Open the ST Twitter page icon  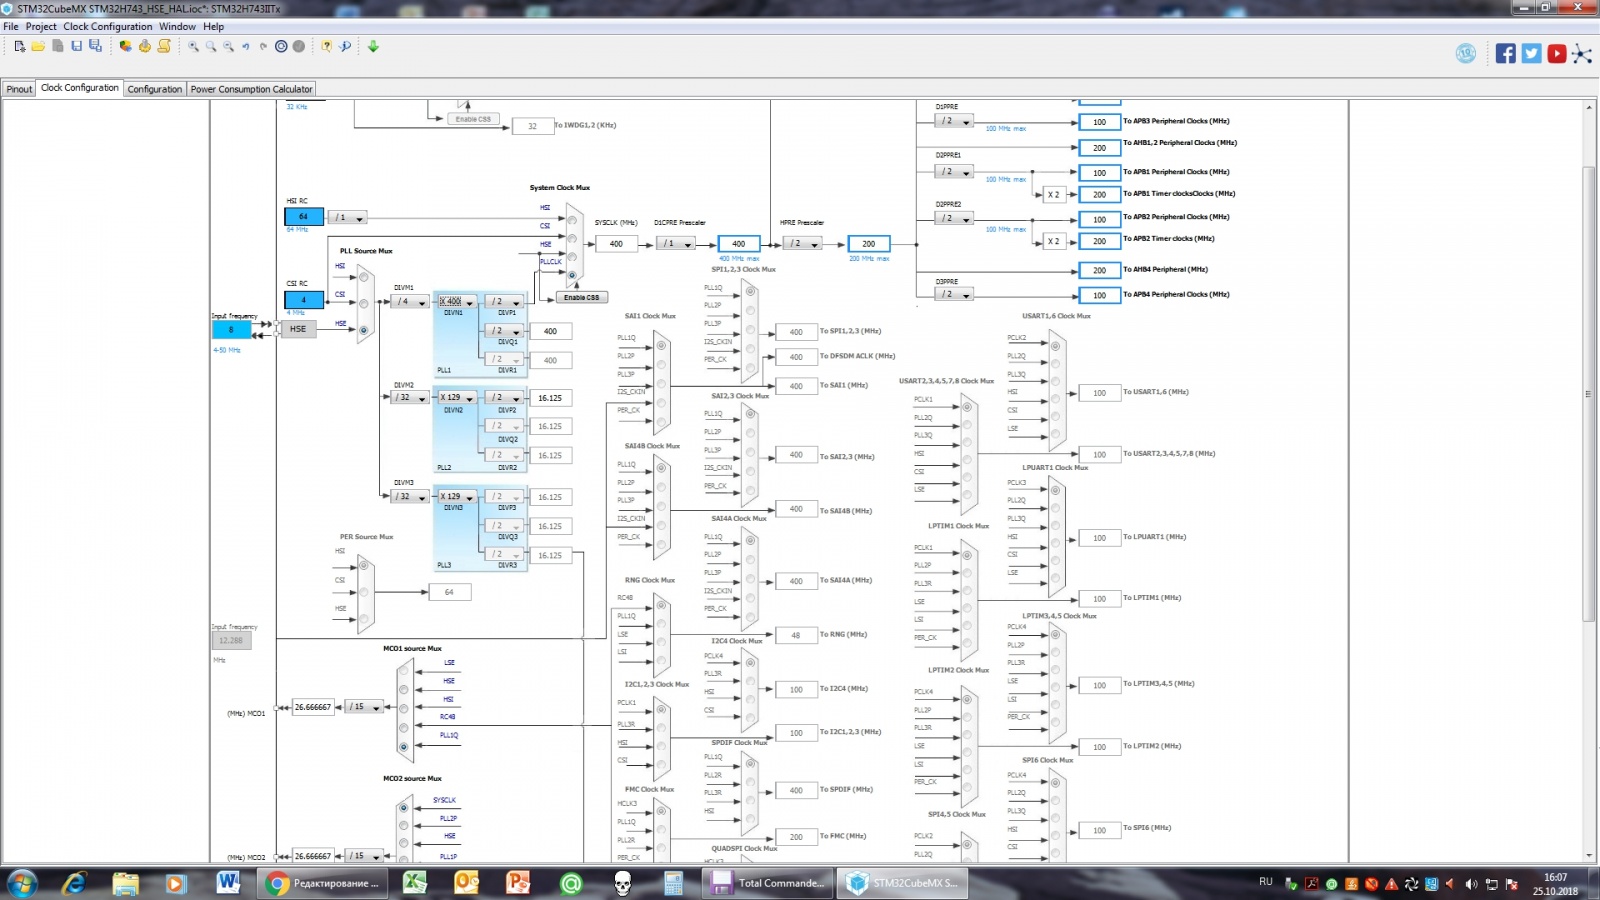tap(1531, 54)
